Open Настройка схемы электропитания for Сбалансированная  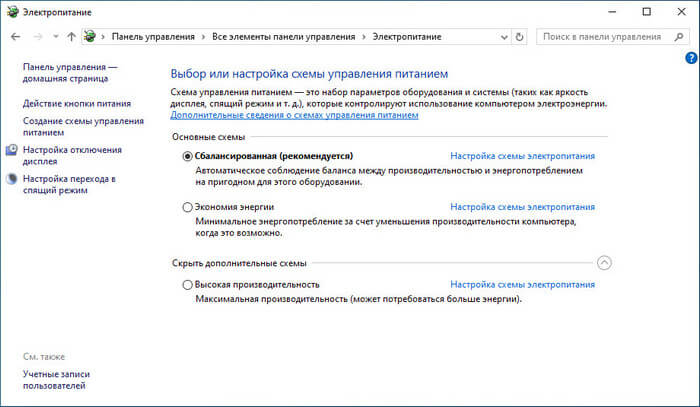[x=522, y=156]
